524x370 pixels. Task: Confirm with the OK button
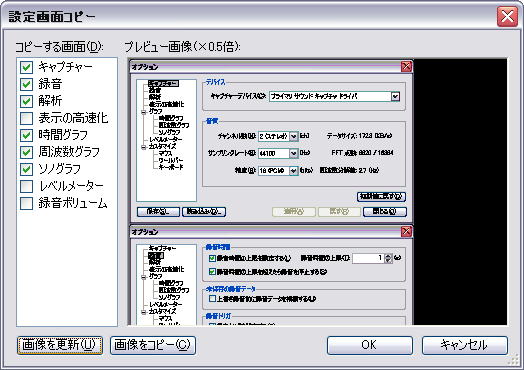coord(370,345)
